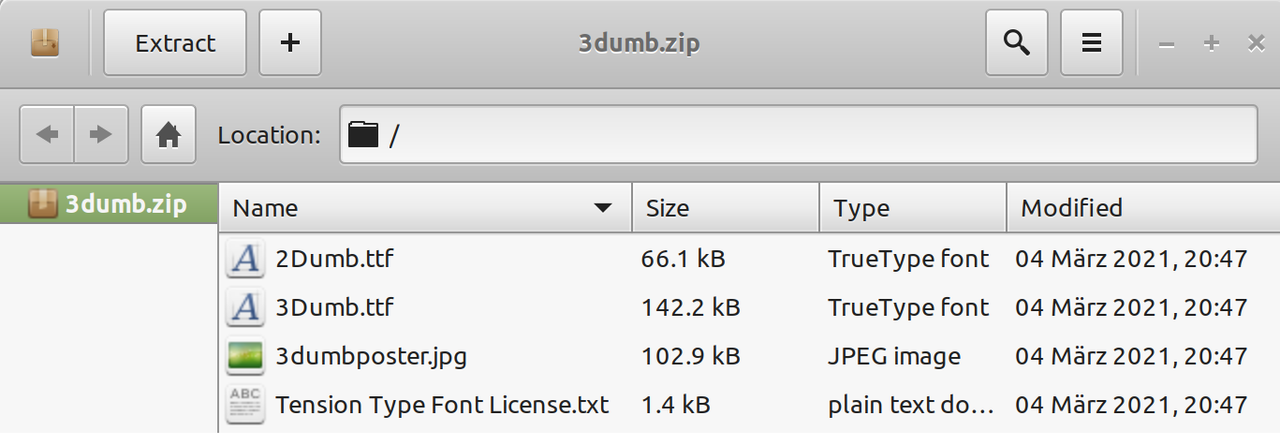Click TrueType font type of 2Dumb.ttf

908,260
